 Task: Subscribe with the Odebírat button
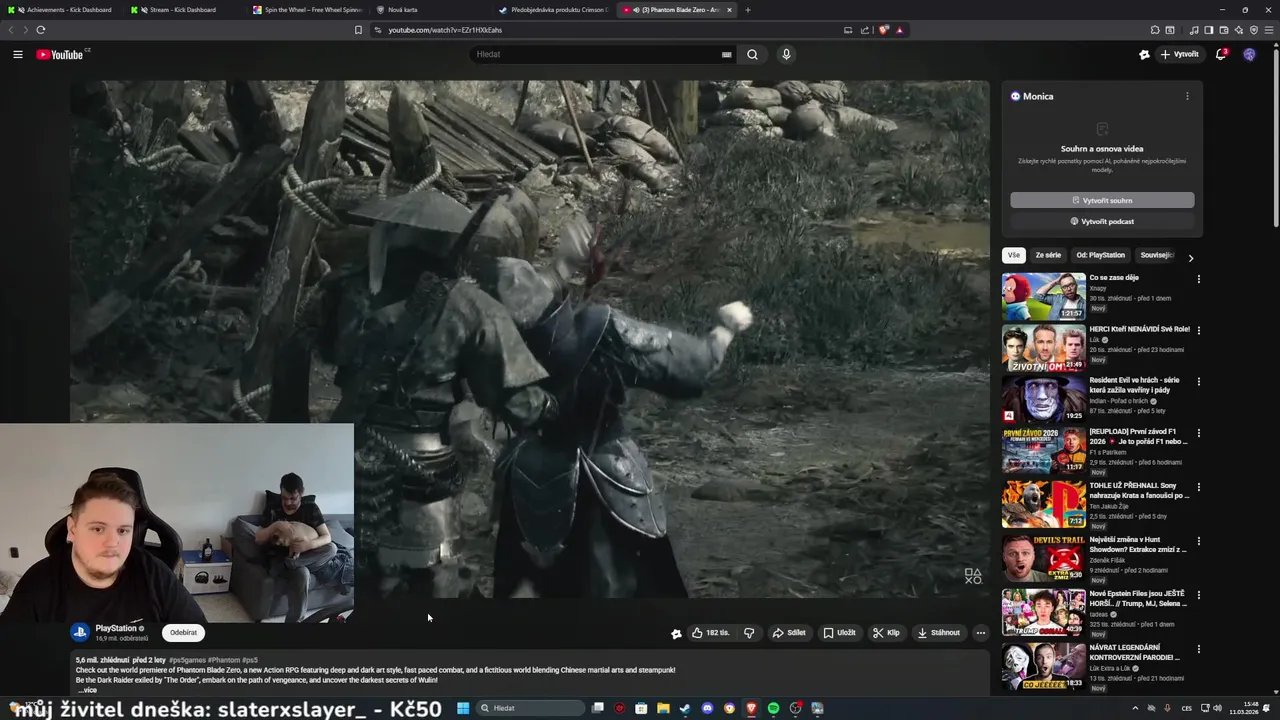(183, 633)
